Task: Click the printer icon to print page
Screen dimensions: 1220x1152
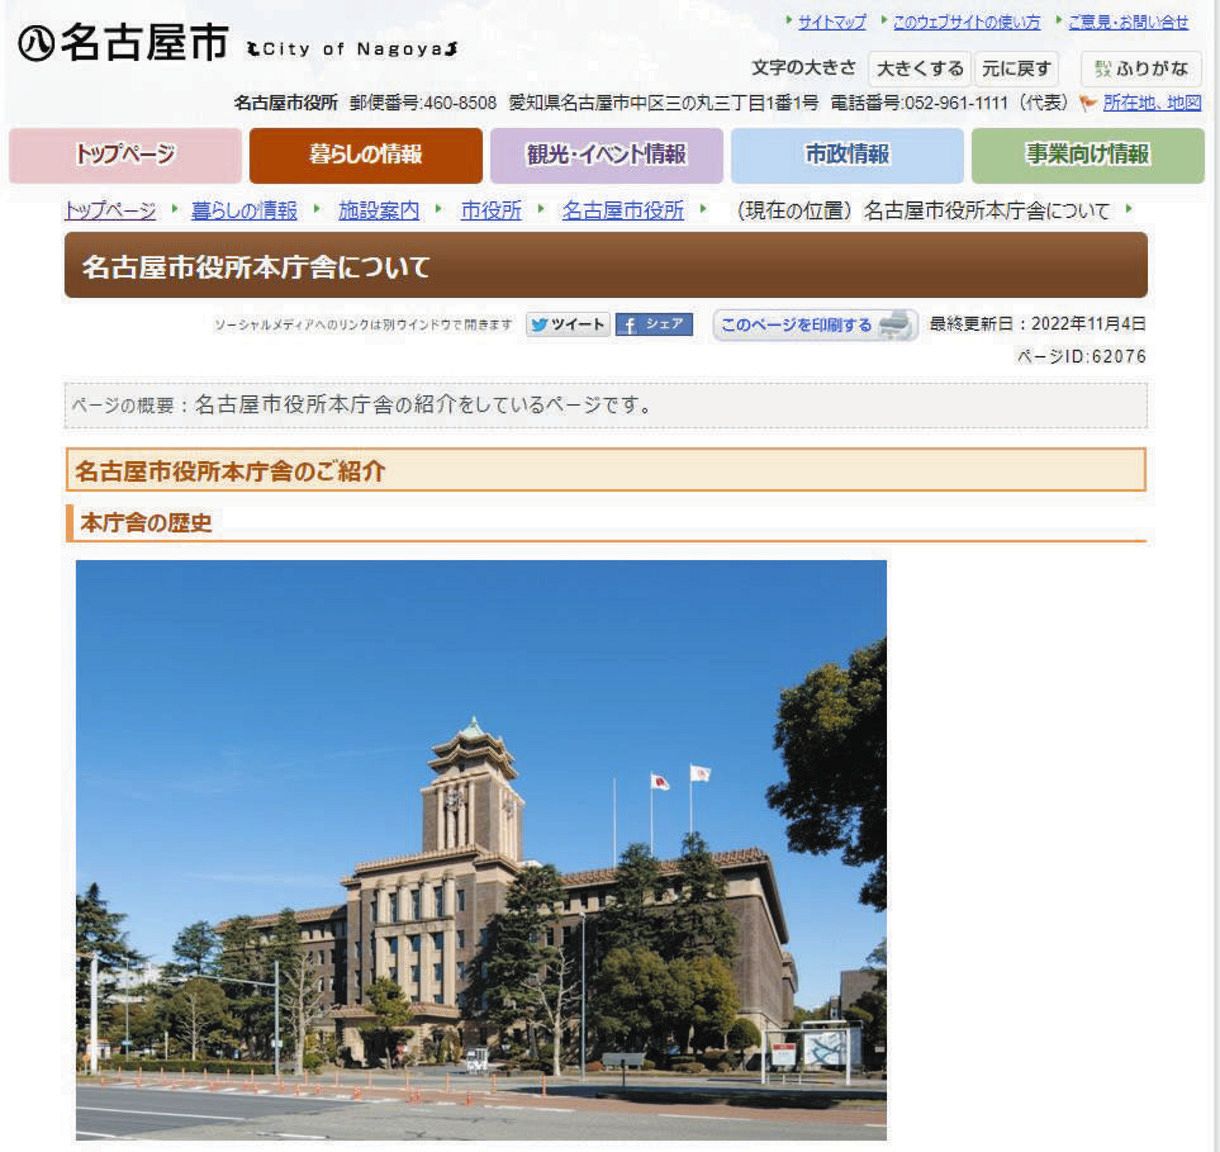Action: pos(896,325)
